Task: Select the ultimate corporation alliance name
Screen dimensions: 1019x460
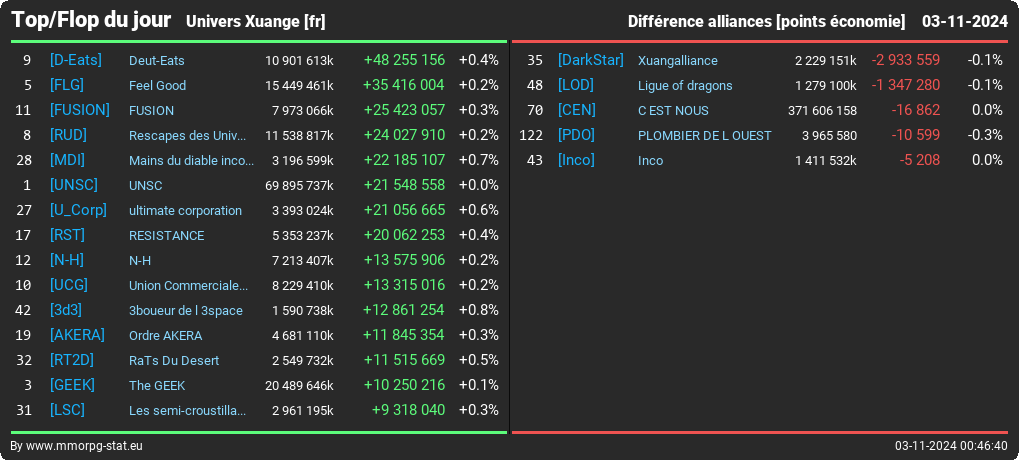Action: [x=185, y=211]
